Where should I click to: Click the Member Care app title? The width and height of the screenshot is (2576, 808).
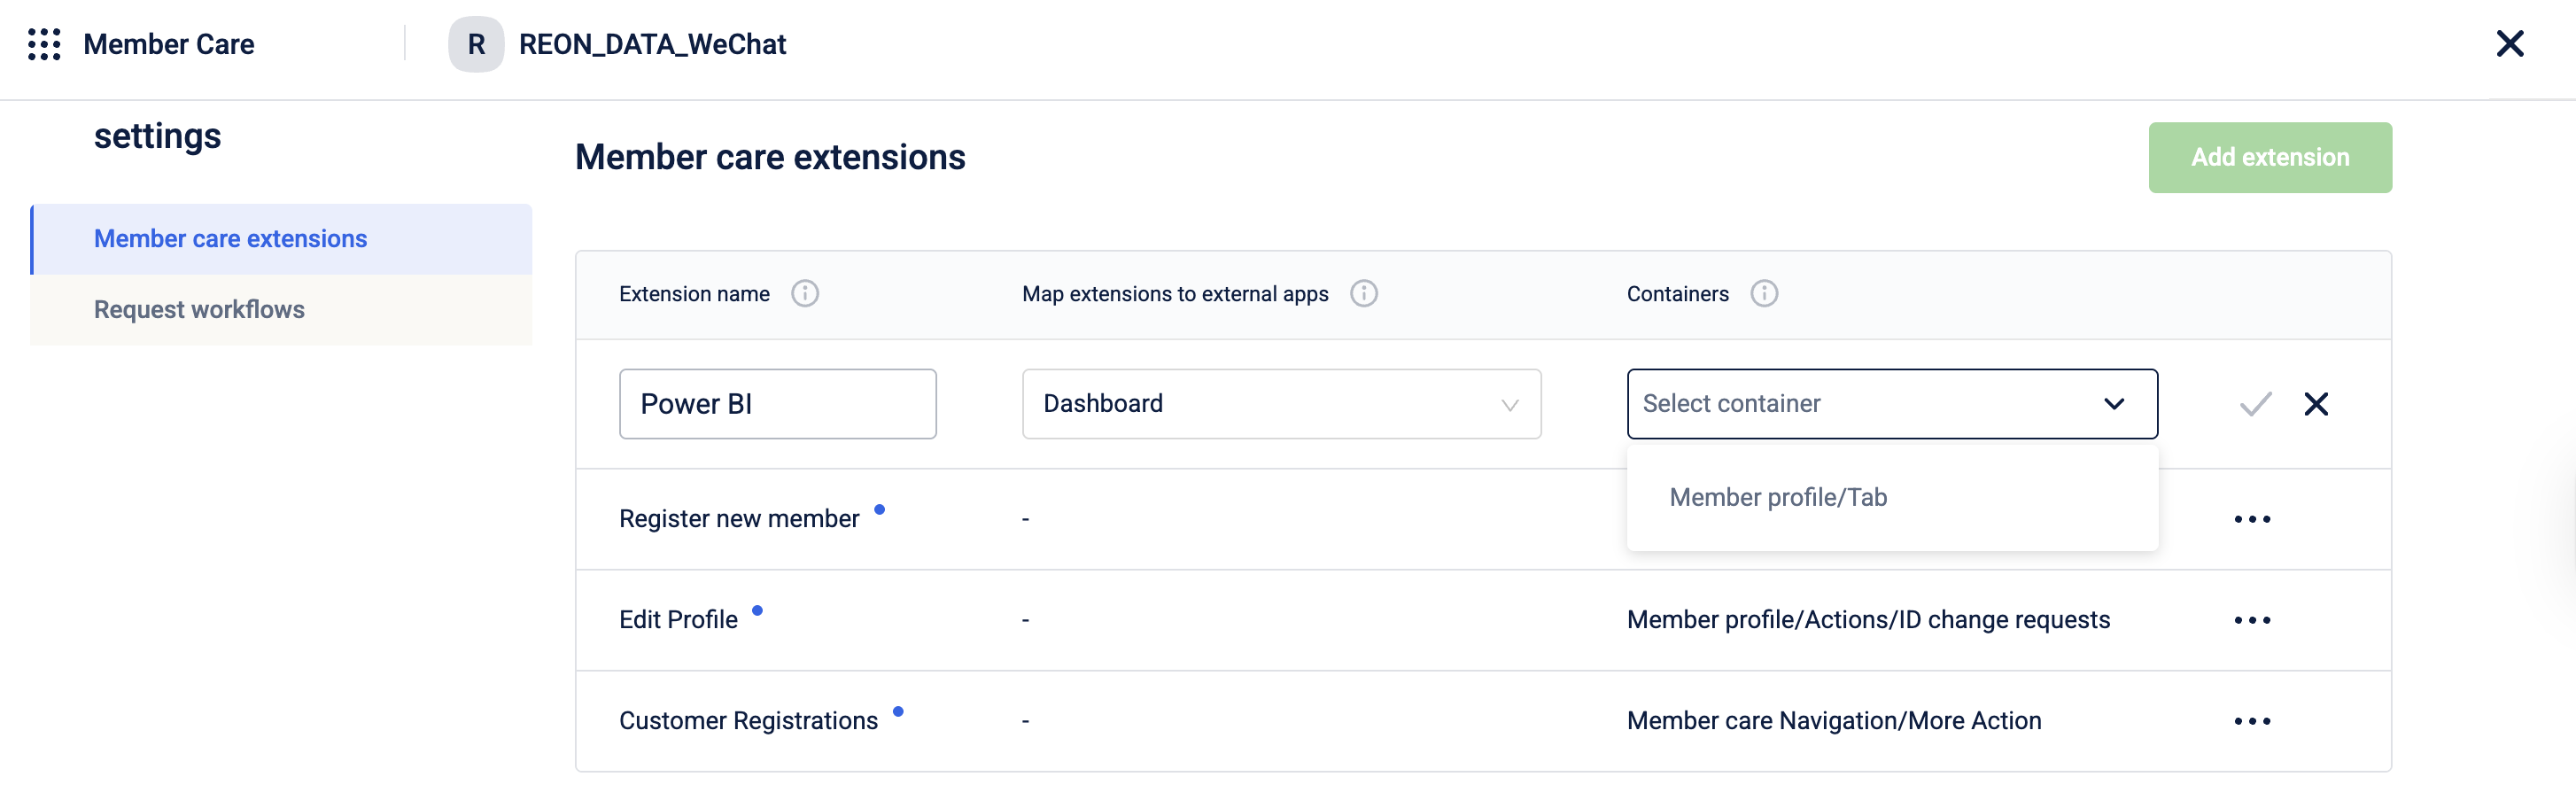pyautogui.click(x=169, y=44)
